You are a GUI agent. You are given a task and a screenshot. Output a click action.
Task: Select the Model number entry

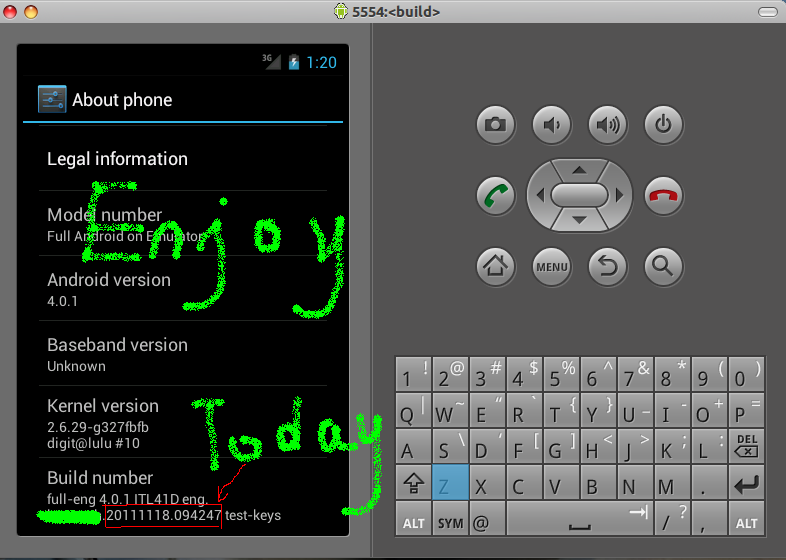(x=183, y=224)
